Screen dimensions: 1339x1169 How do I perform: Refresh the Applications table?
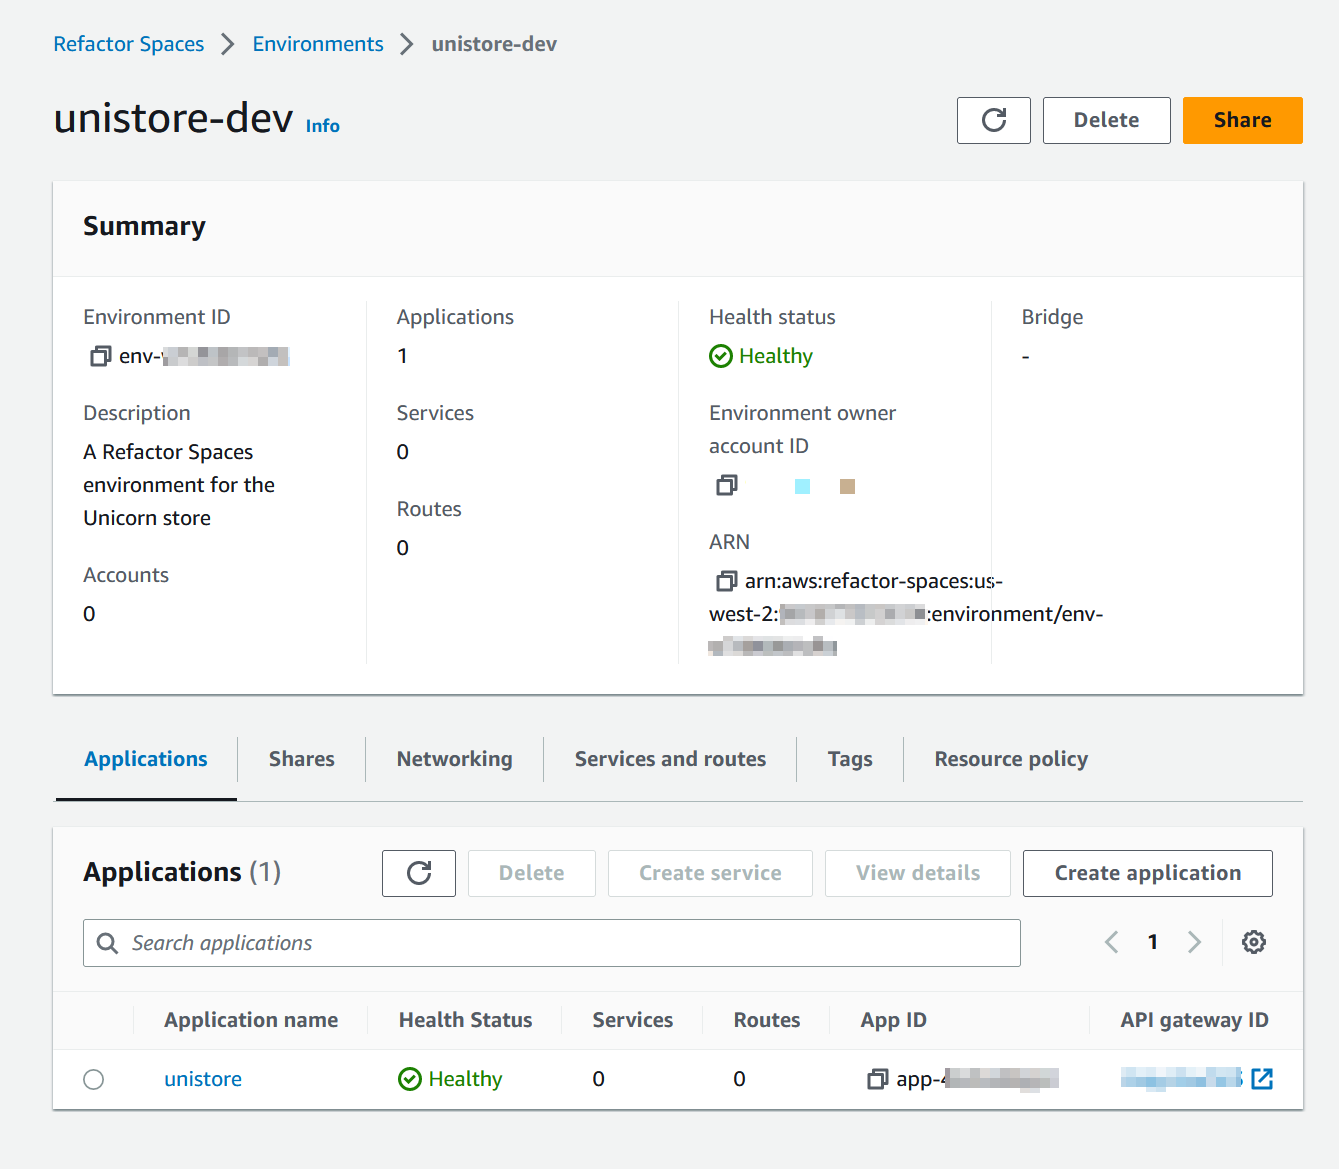pyautogui.click(x=419, y=873)
